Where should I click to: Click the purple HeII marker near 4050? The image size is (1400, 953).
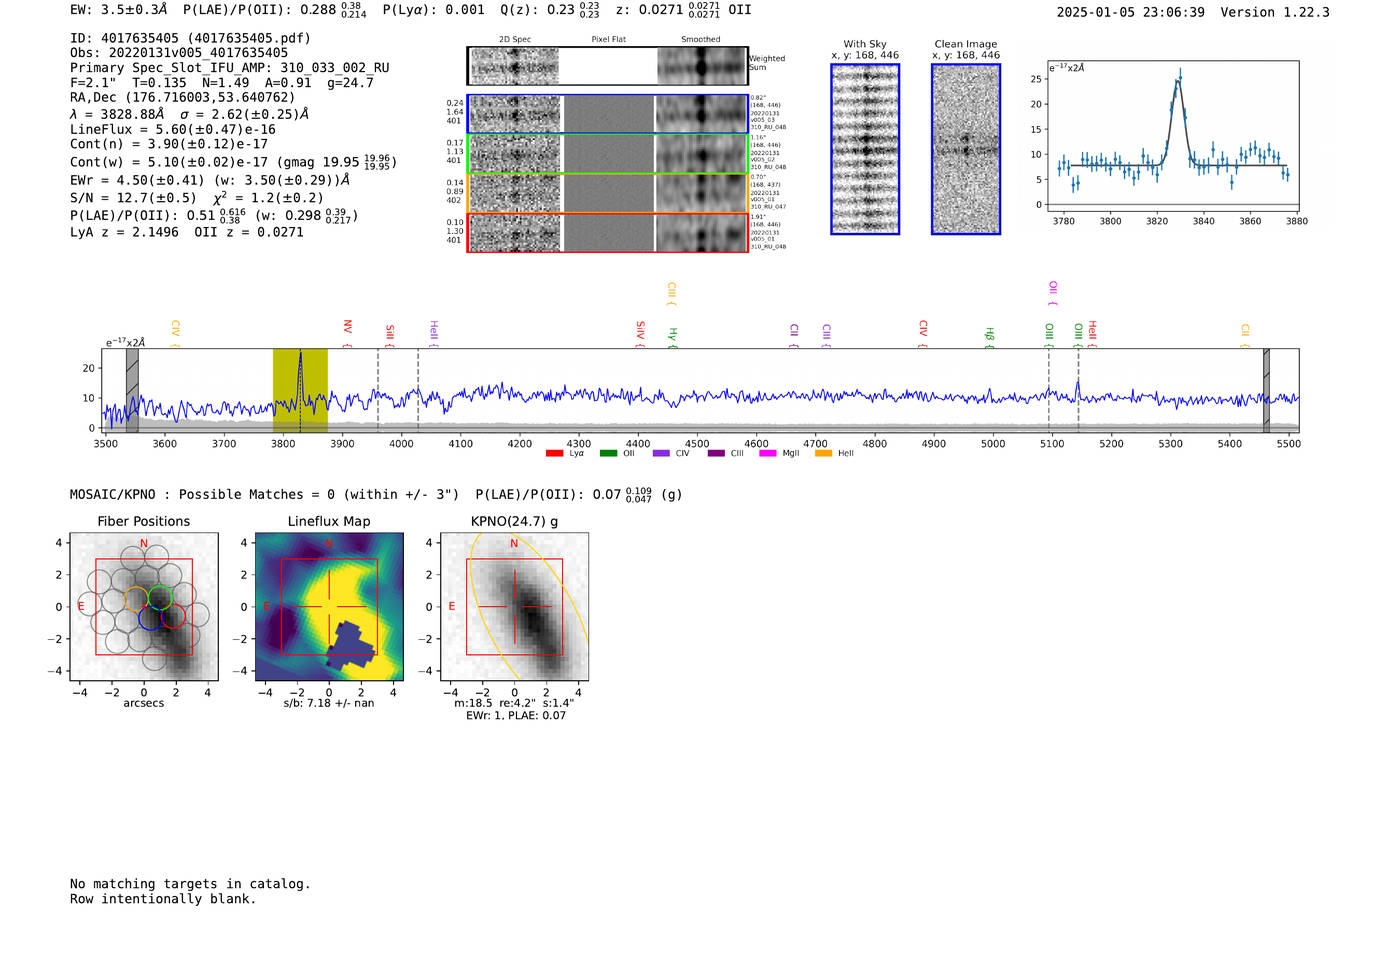coord(433,334)
